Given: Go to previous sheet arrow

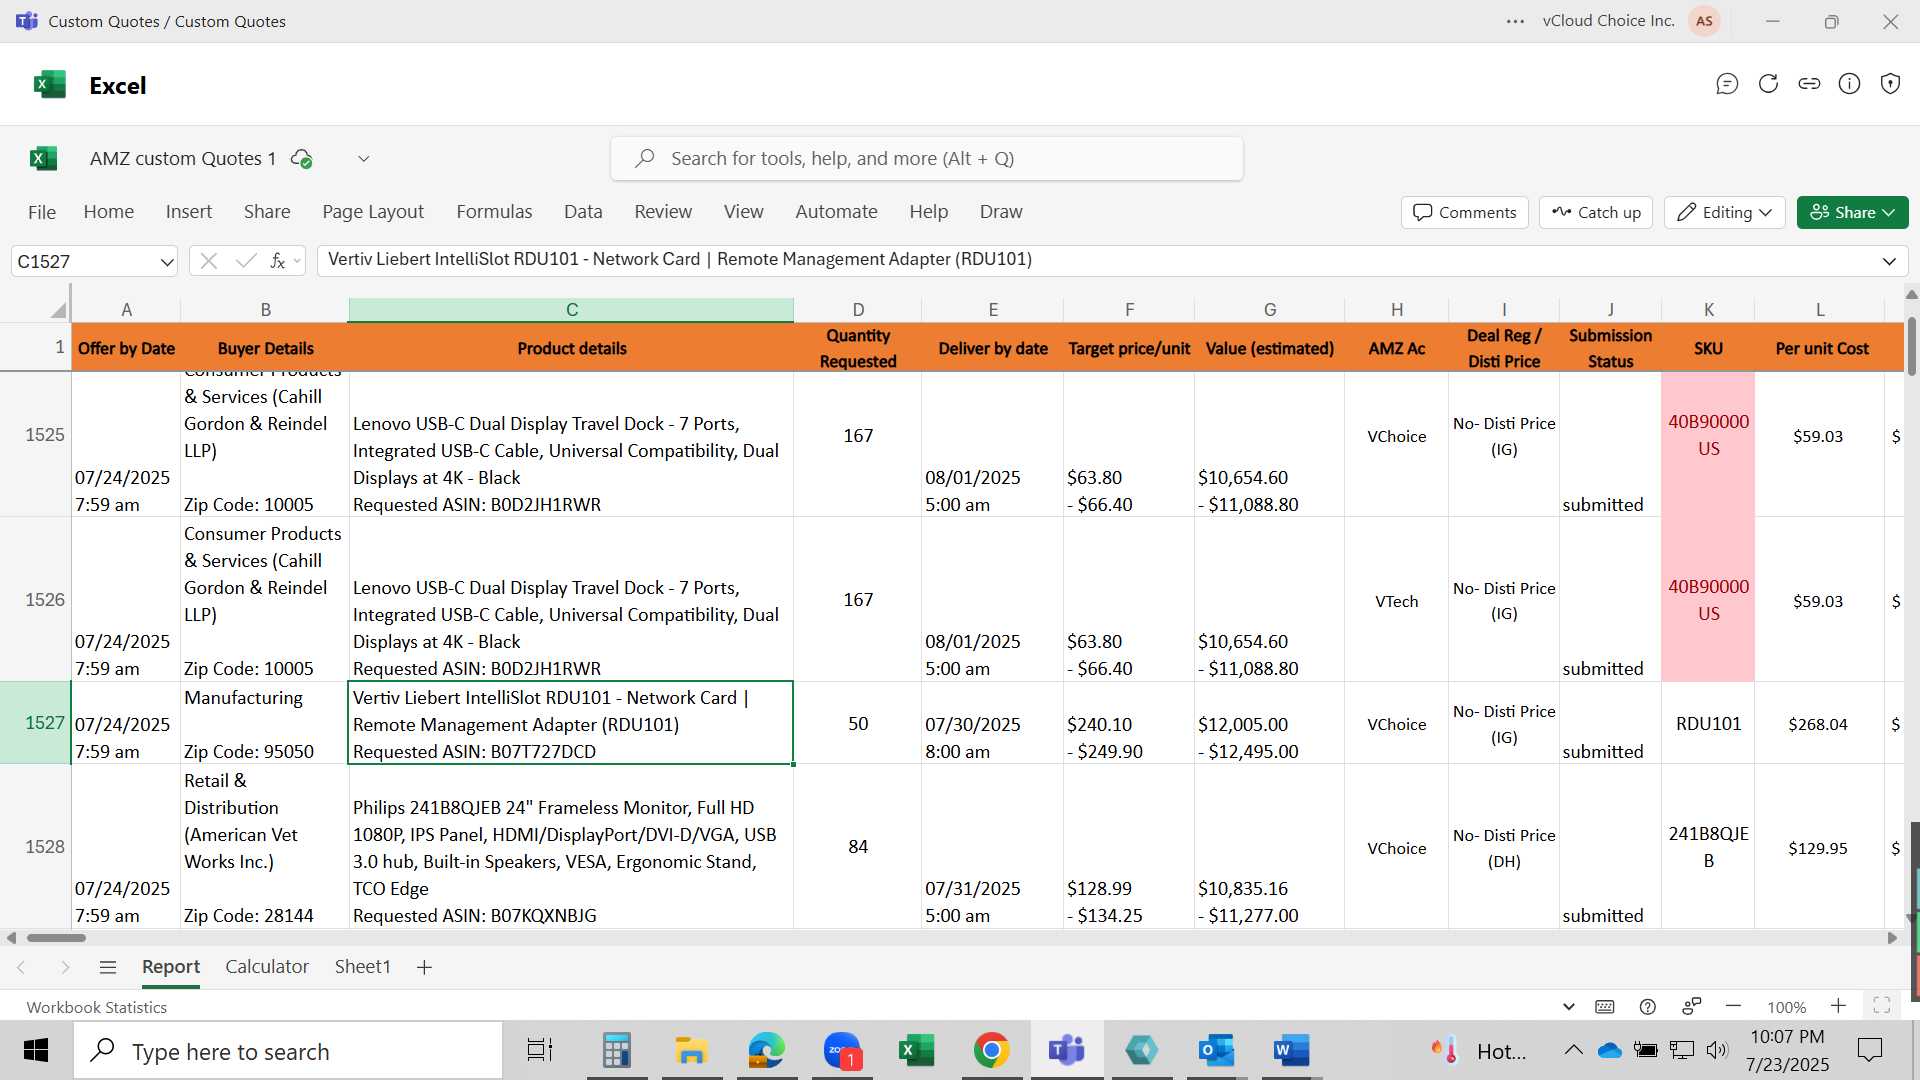Looking at the screenshot, I should click(x=21, y=967).
